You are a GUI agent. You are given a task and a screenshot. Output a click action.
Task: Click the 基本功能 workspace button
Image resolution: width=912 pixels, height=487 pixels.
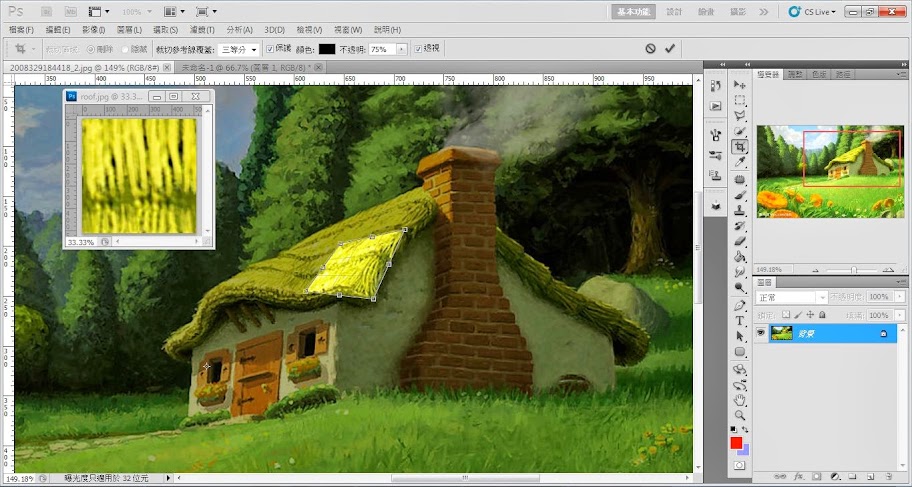tap(633, 12)
